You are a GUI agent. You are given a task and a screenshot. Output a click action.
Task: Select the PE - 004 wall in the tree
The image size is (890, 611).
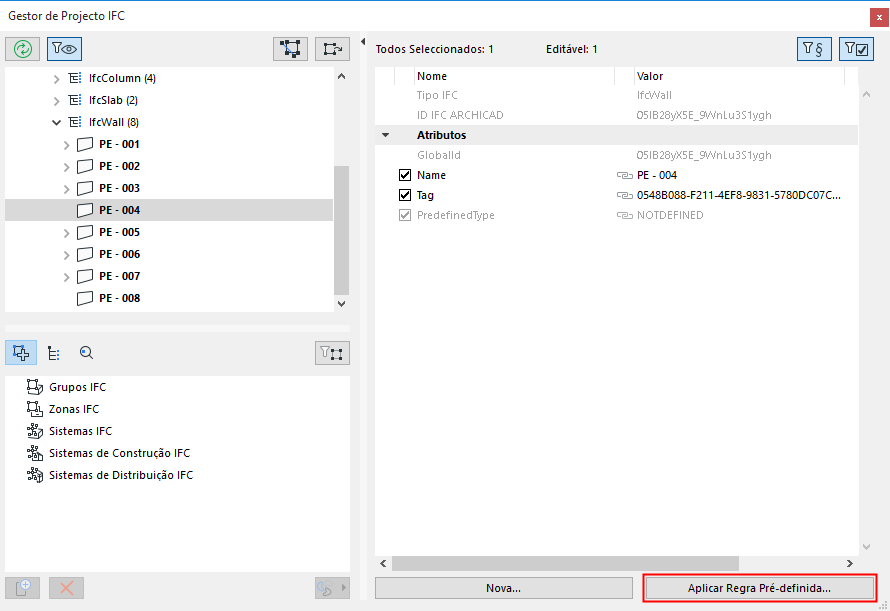coord(169,210)
